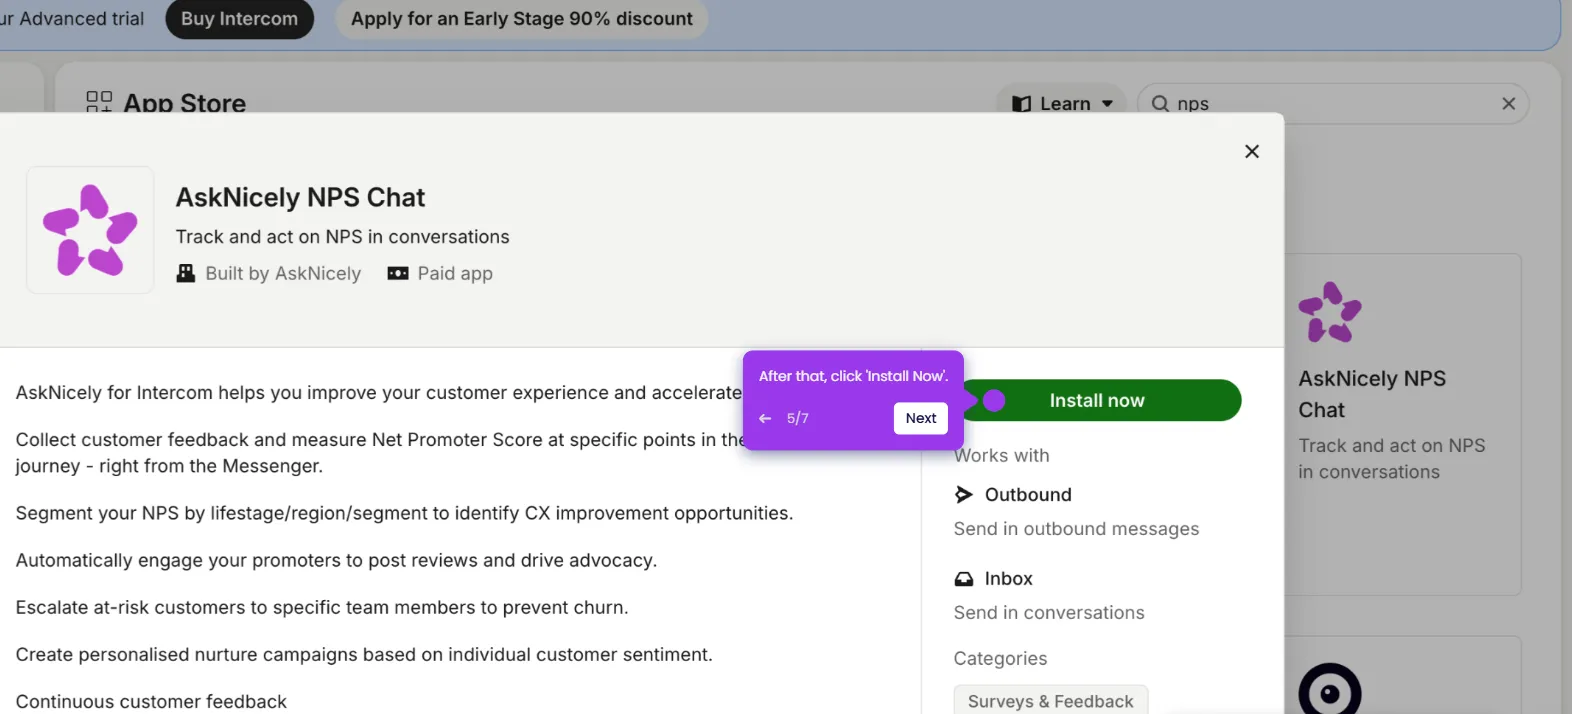Open the black circular app icon card

click(x=1329, y=689)
